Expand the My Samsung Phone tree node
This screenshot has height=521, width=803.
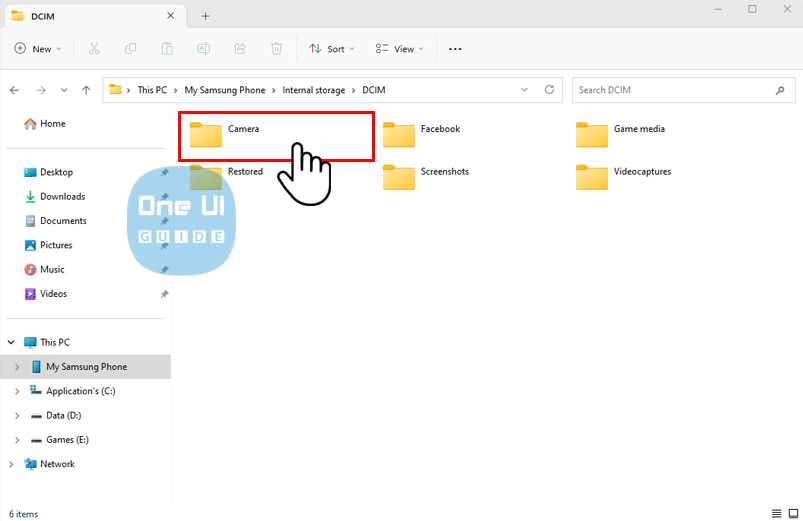point(17,367)
